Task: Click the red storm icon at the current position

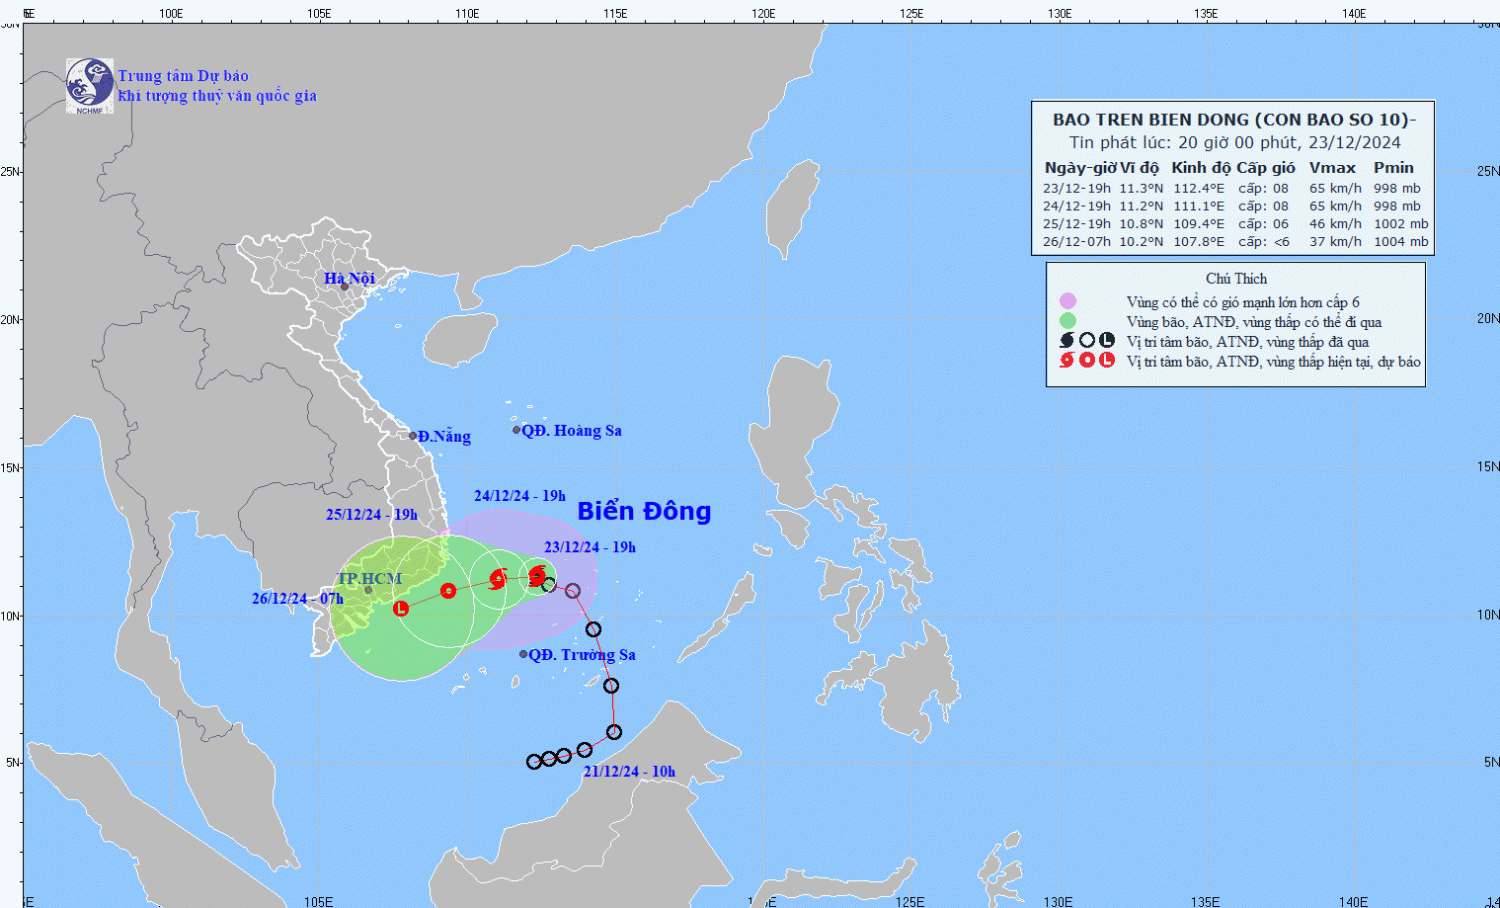Action: pyautogui.click(x=537, y=574)
